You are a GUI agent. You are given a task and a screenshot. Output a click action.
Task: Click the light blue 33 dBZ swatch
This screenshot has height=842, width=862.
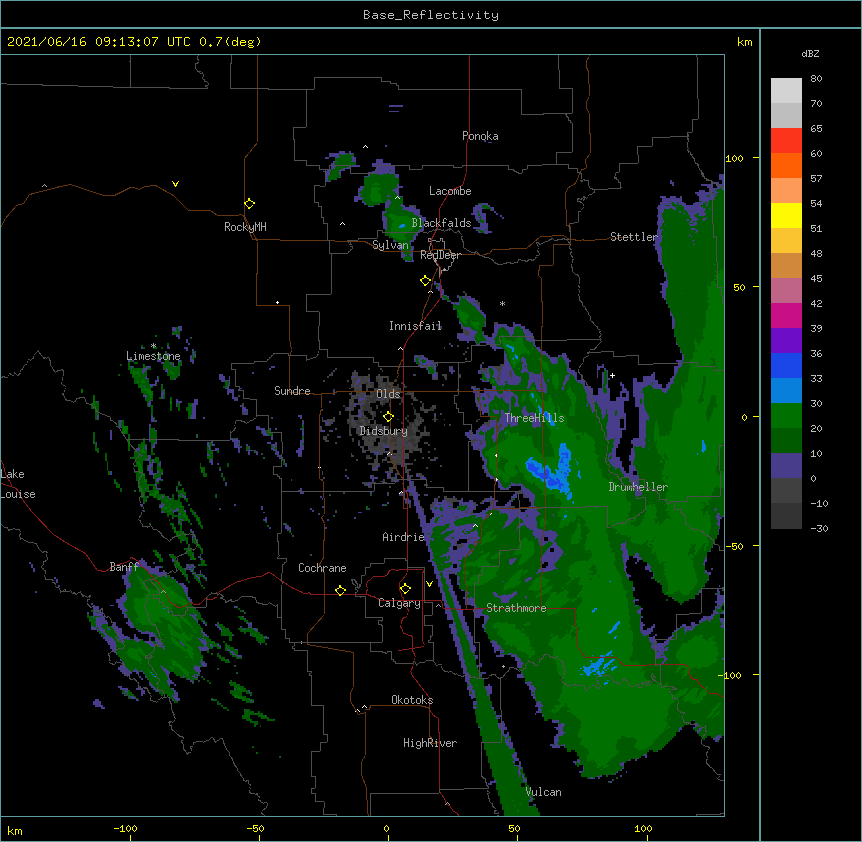[x=786, y=391]
